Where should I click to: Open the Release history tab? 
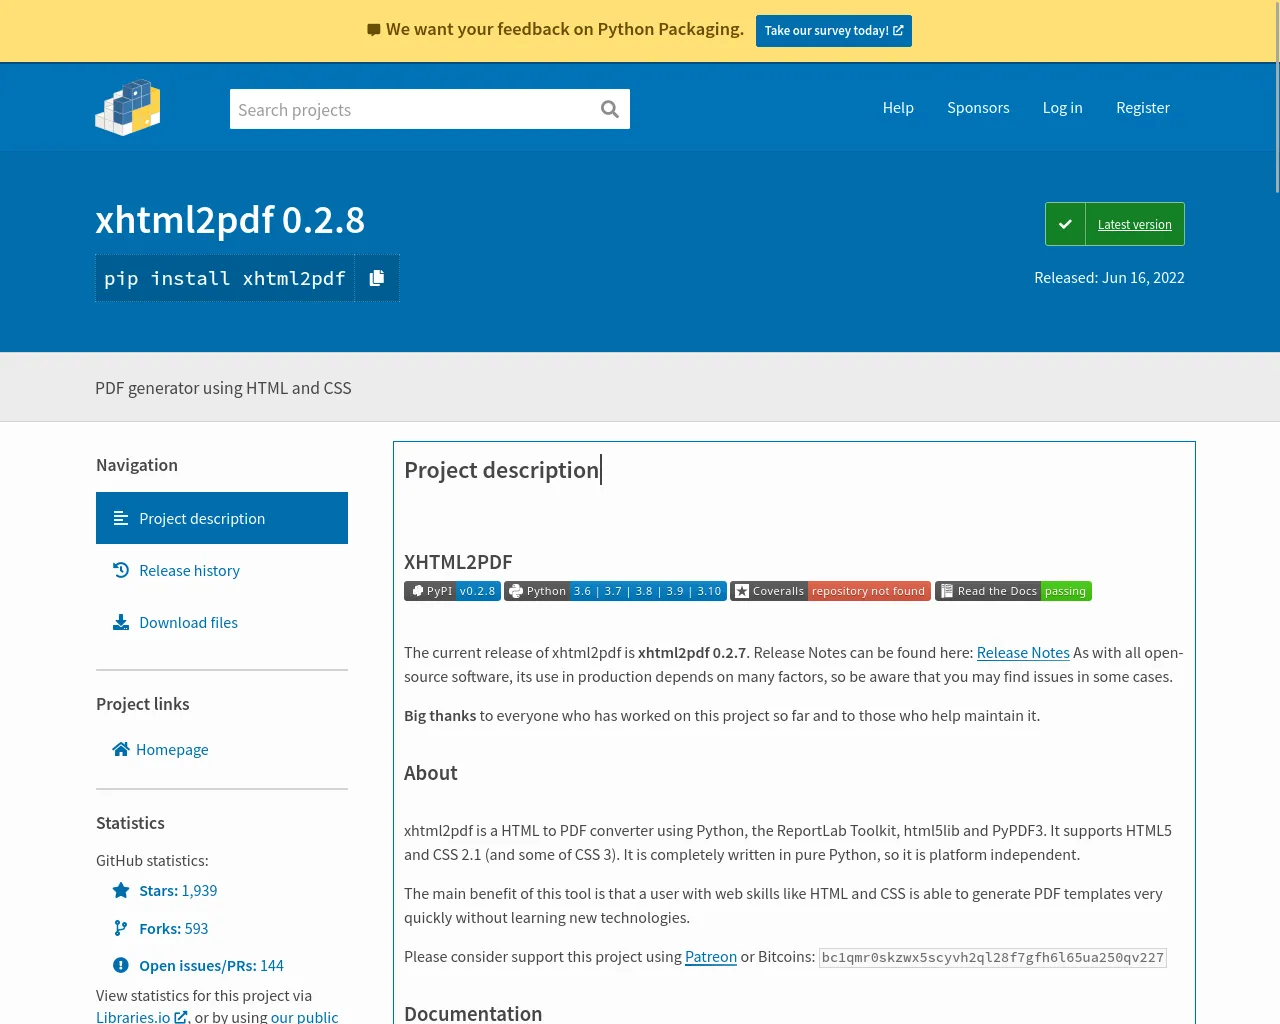pyautogui.click(x=189, y=570)
